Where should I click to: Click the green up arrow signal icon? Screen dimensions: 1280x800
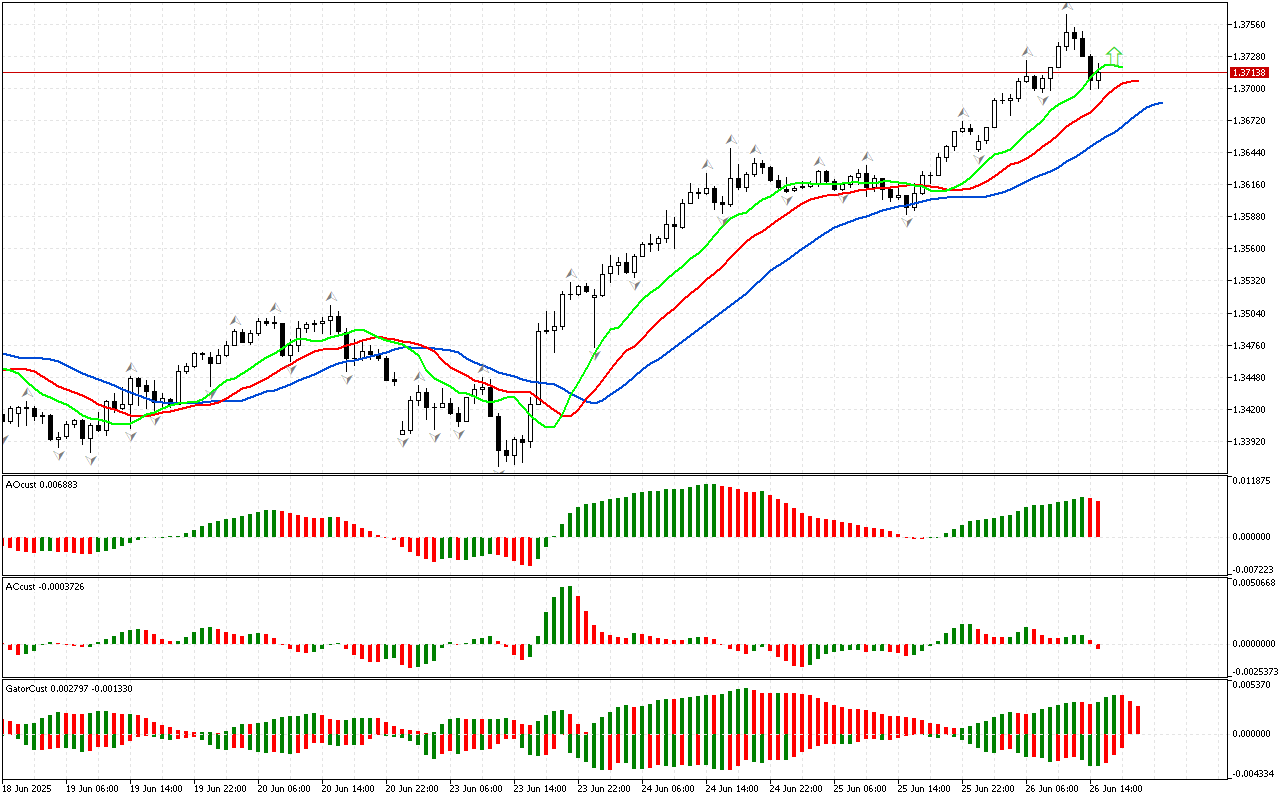point(1114,55)
